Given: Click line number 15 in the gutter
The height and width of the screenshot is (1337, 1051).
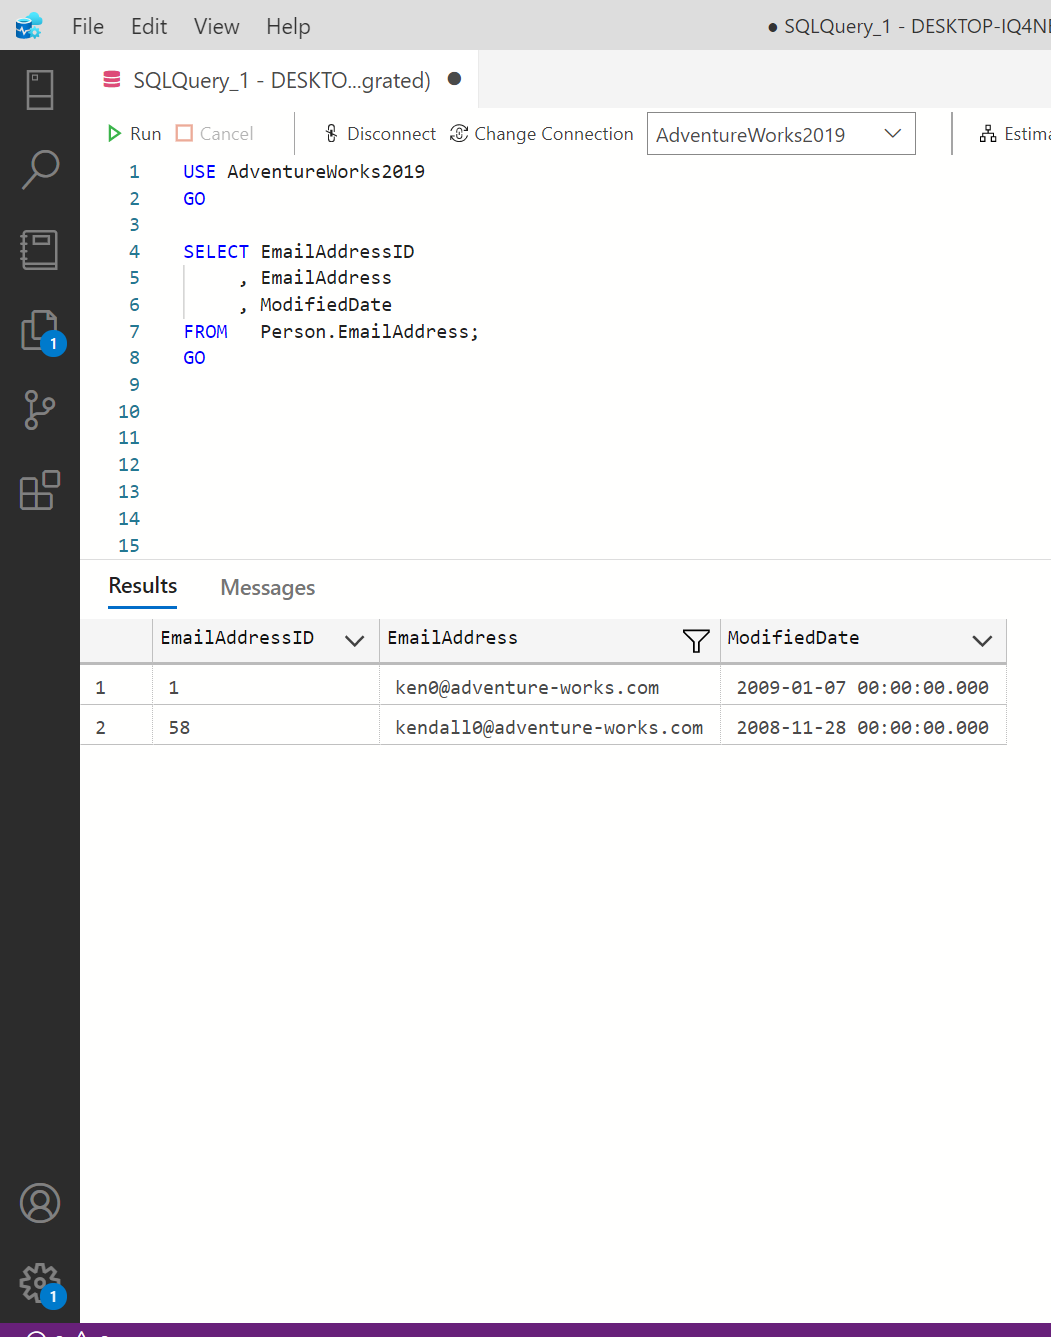Looking at the screenshot, I should click(x=129, y=546).
